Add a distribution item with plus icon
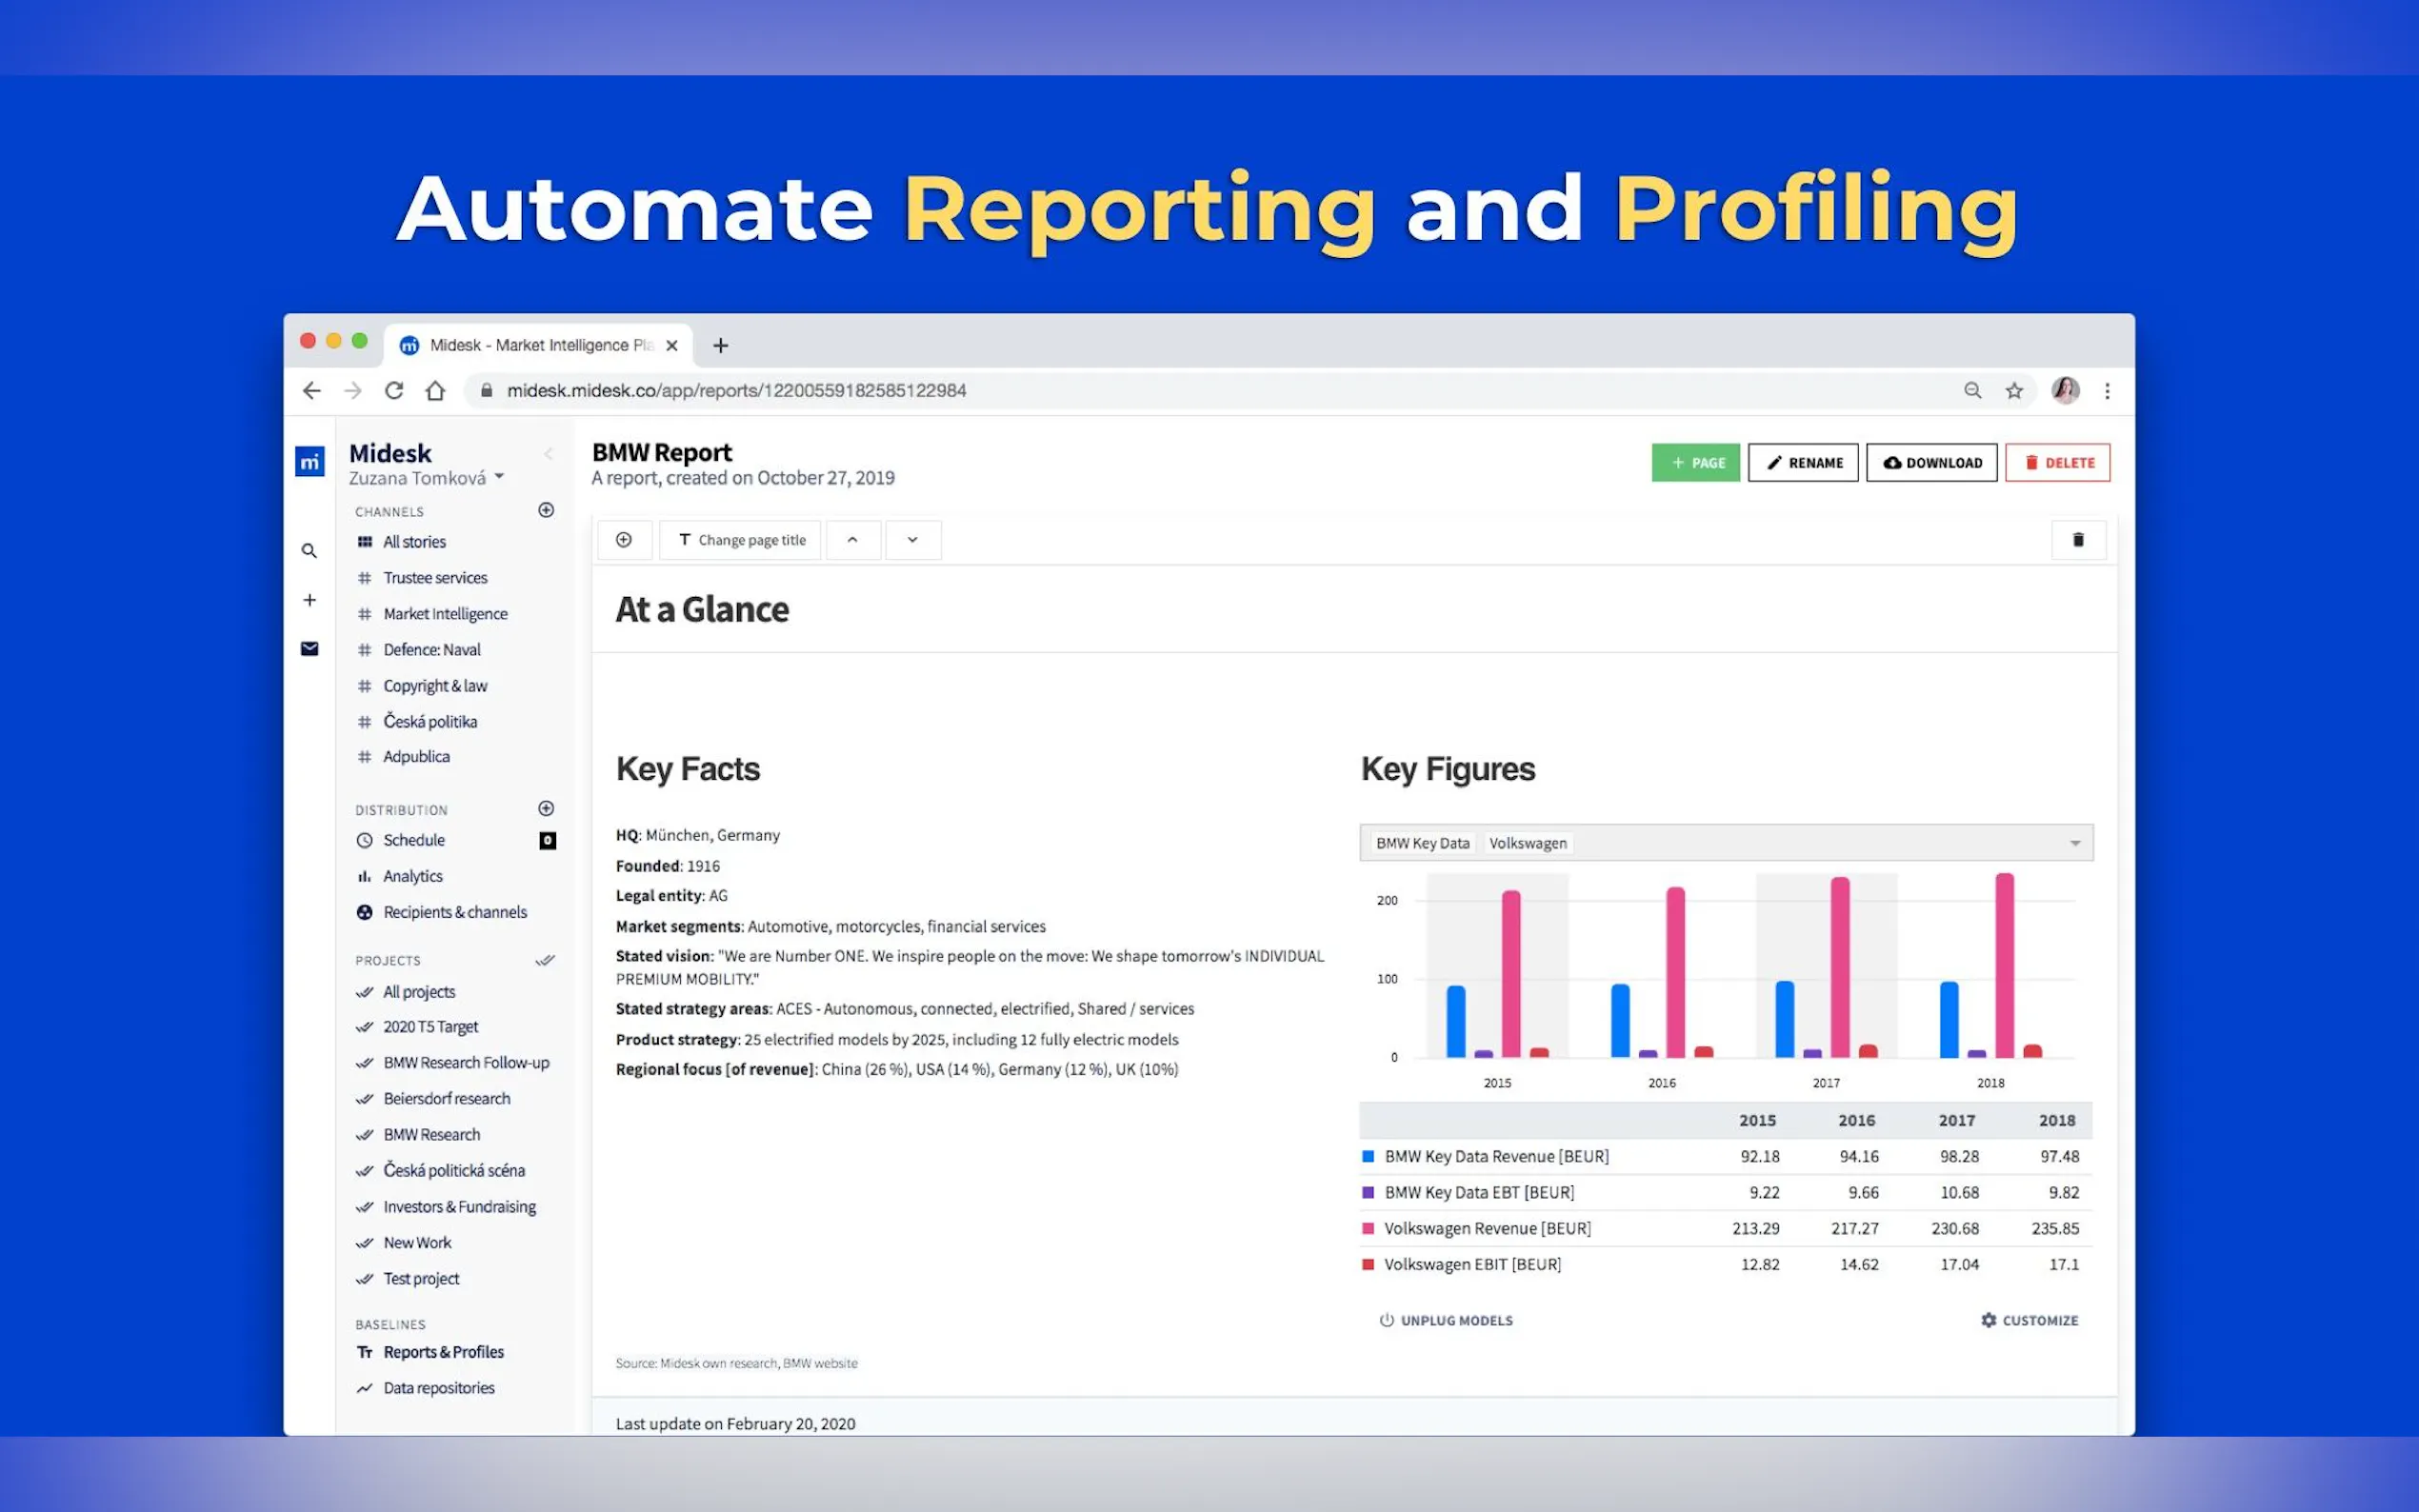 click(x=546, y=808)
